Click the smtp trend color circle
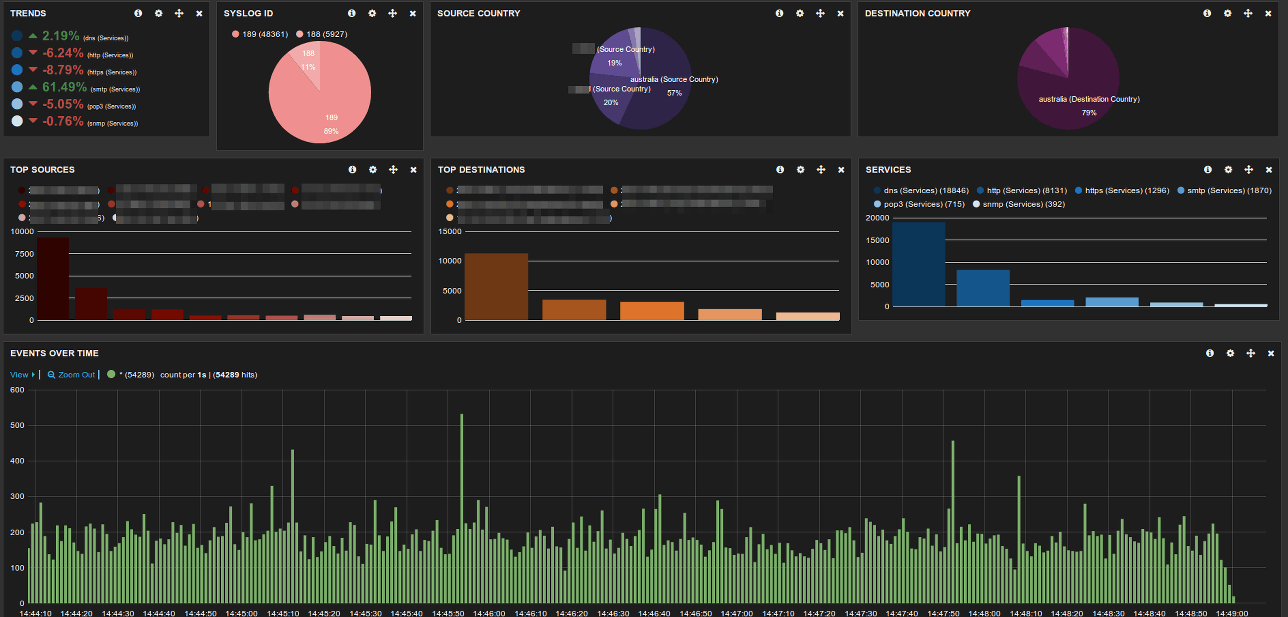 point(17,87)
